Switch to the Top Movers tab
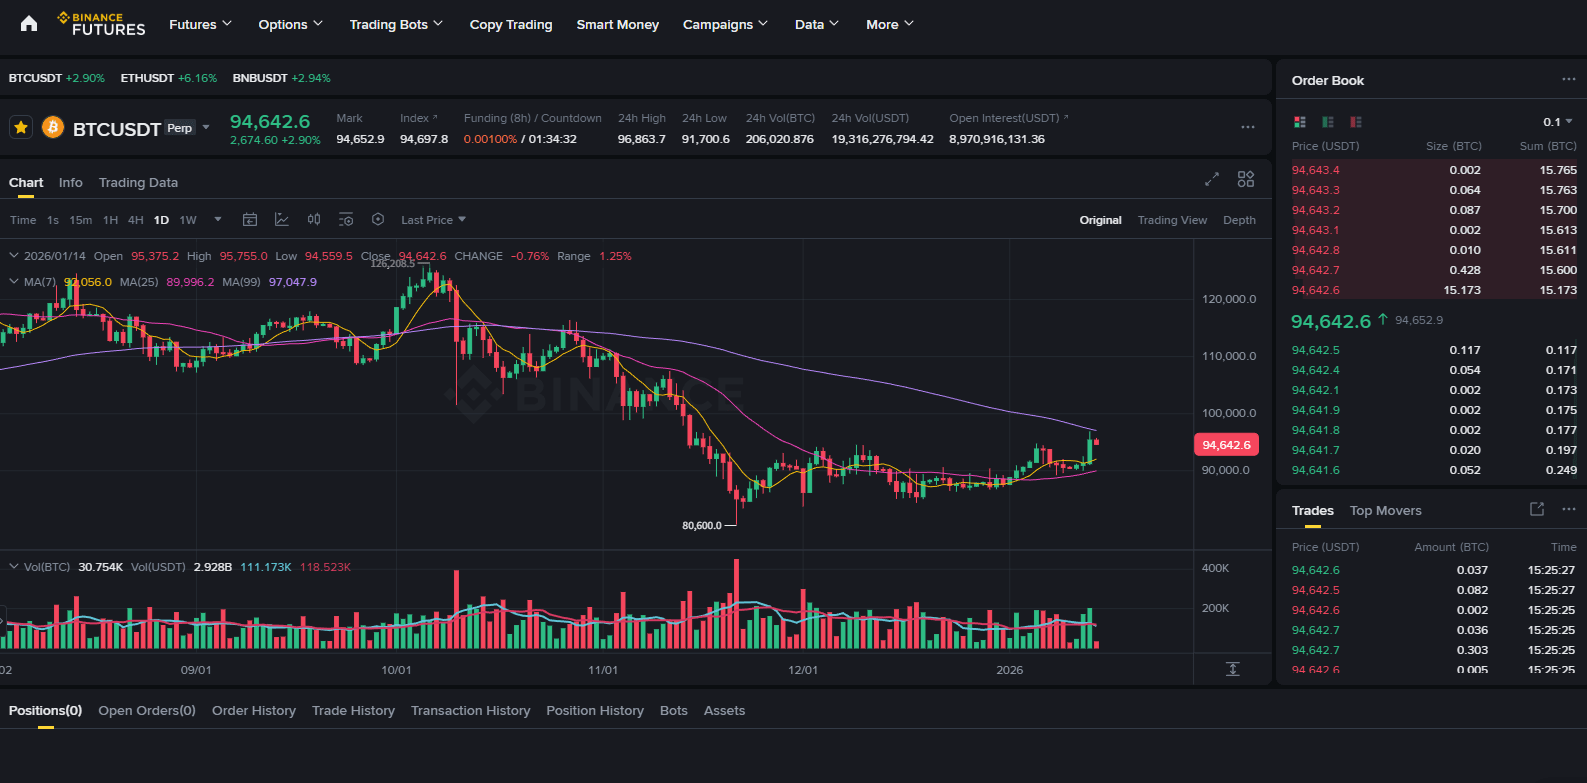The image size is (1587, 783). [x=1385, y=510]
